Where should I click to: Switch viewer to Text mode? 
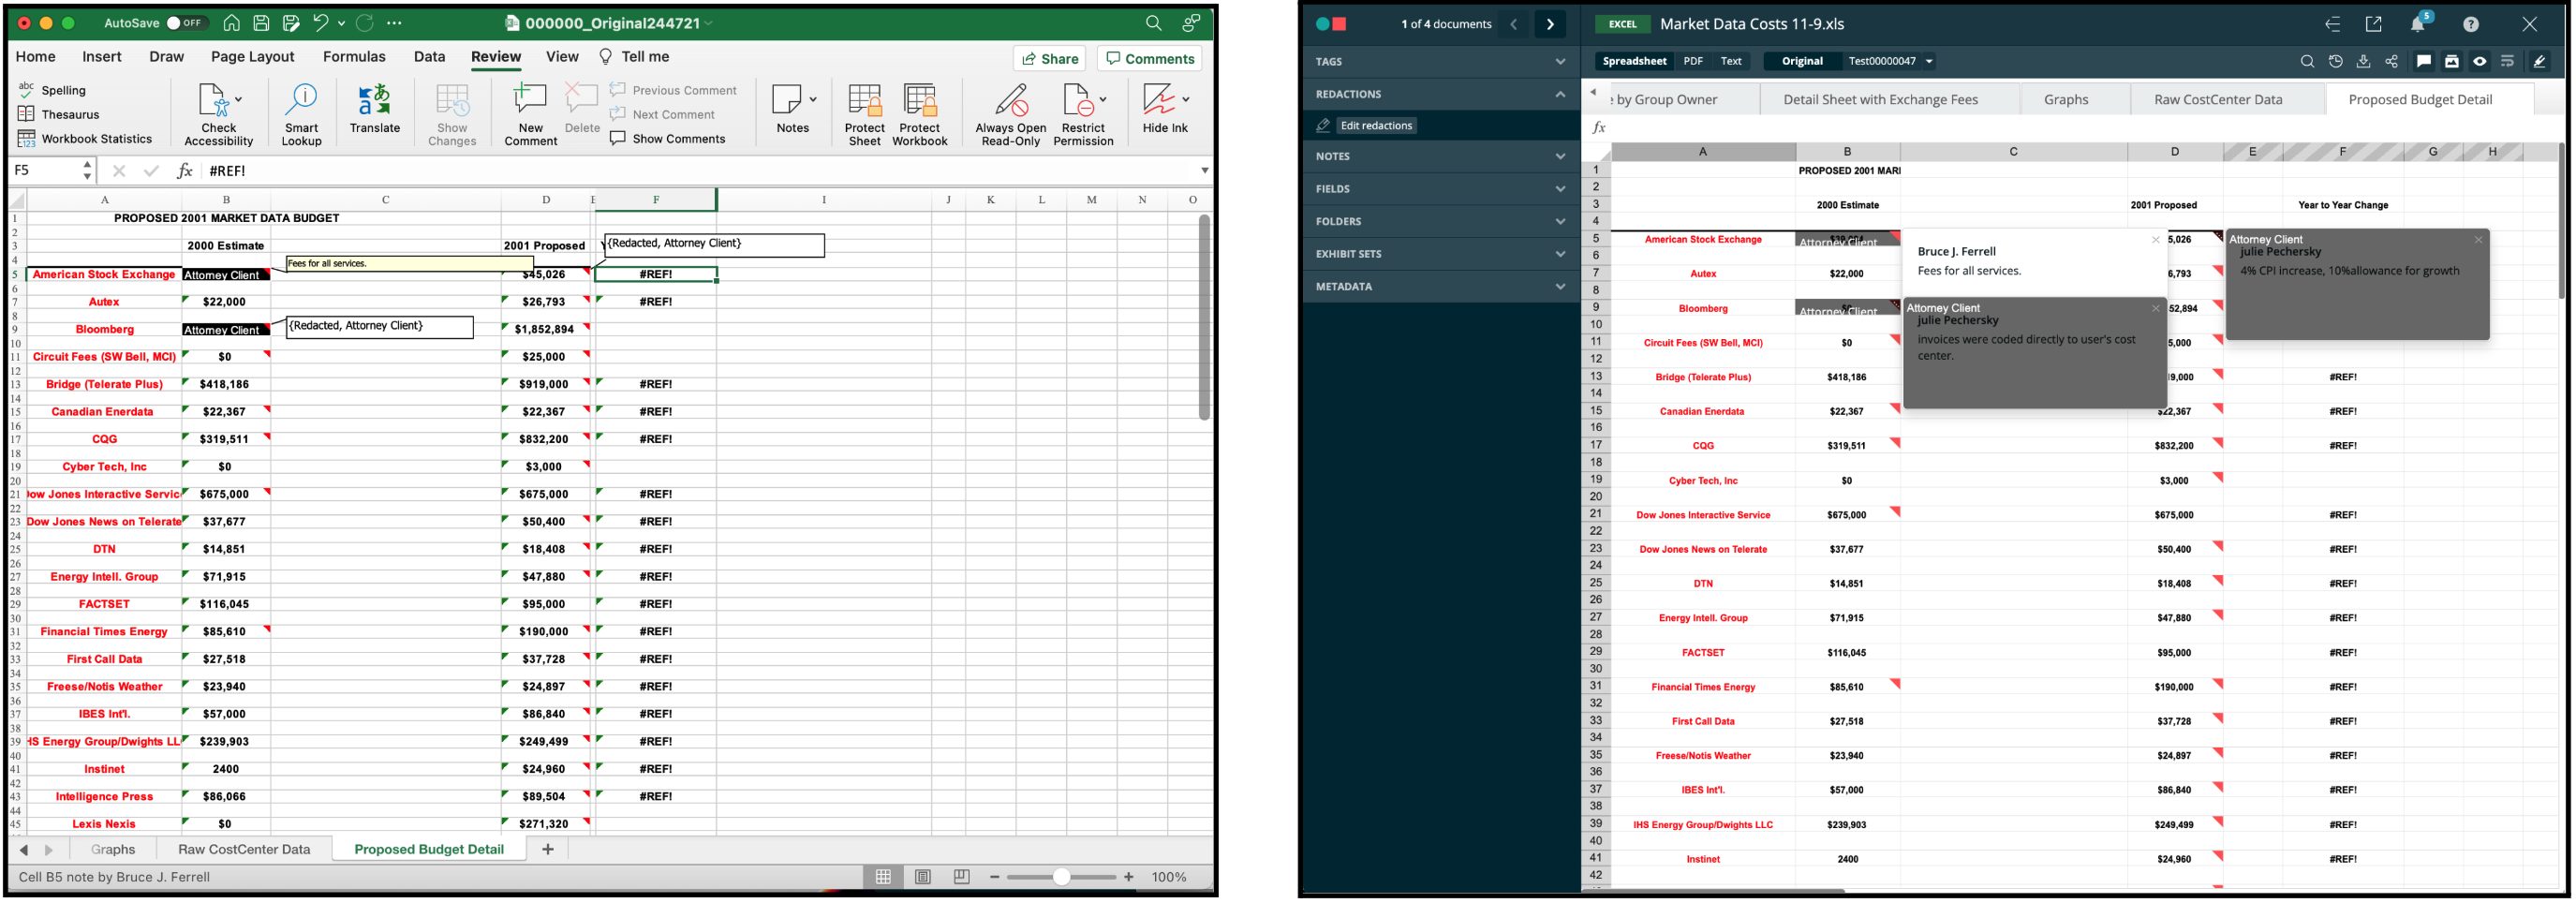point(1731,62)
